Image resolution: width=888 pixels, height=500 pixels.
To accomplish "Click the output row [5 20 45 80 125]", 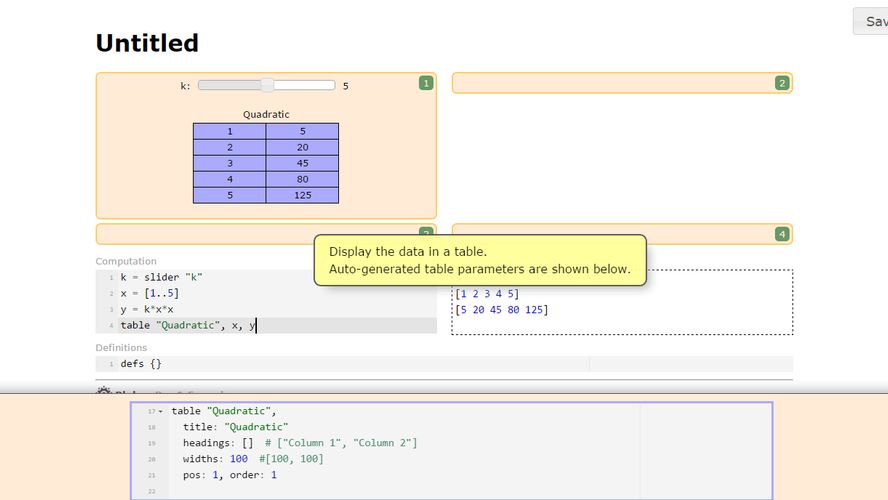I will click(501, 309).
